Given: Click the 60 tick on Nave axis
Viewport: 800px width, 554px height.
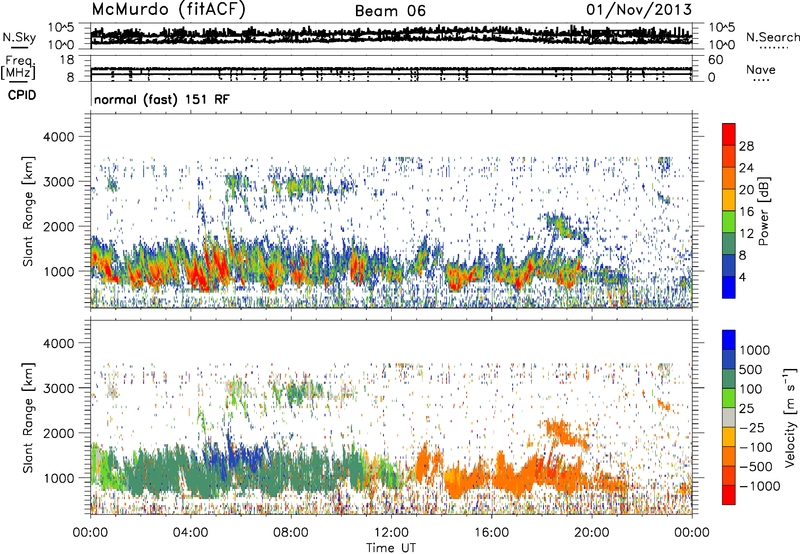Looking at the screenshot, I should tap(715, 60).
